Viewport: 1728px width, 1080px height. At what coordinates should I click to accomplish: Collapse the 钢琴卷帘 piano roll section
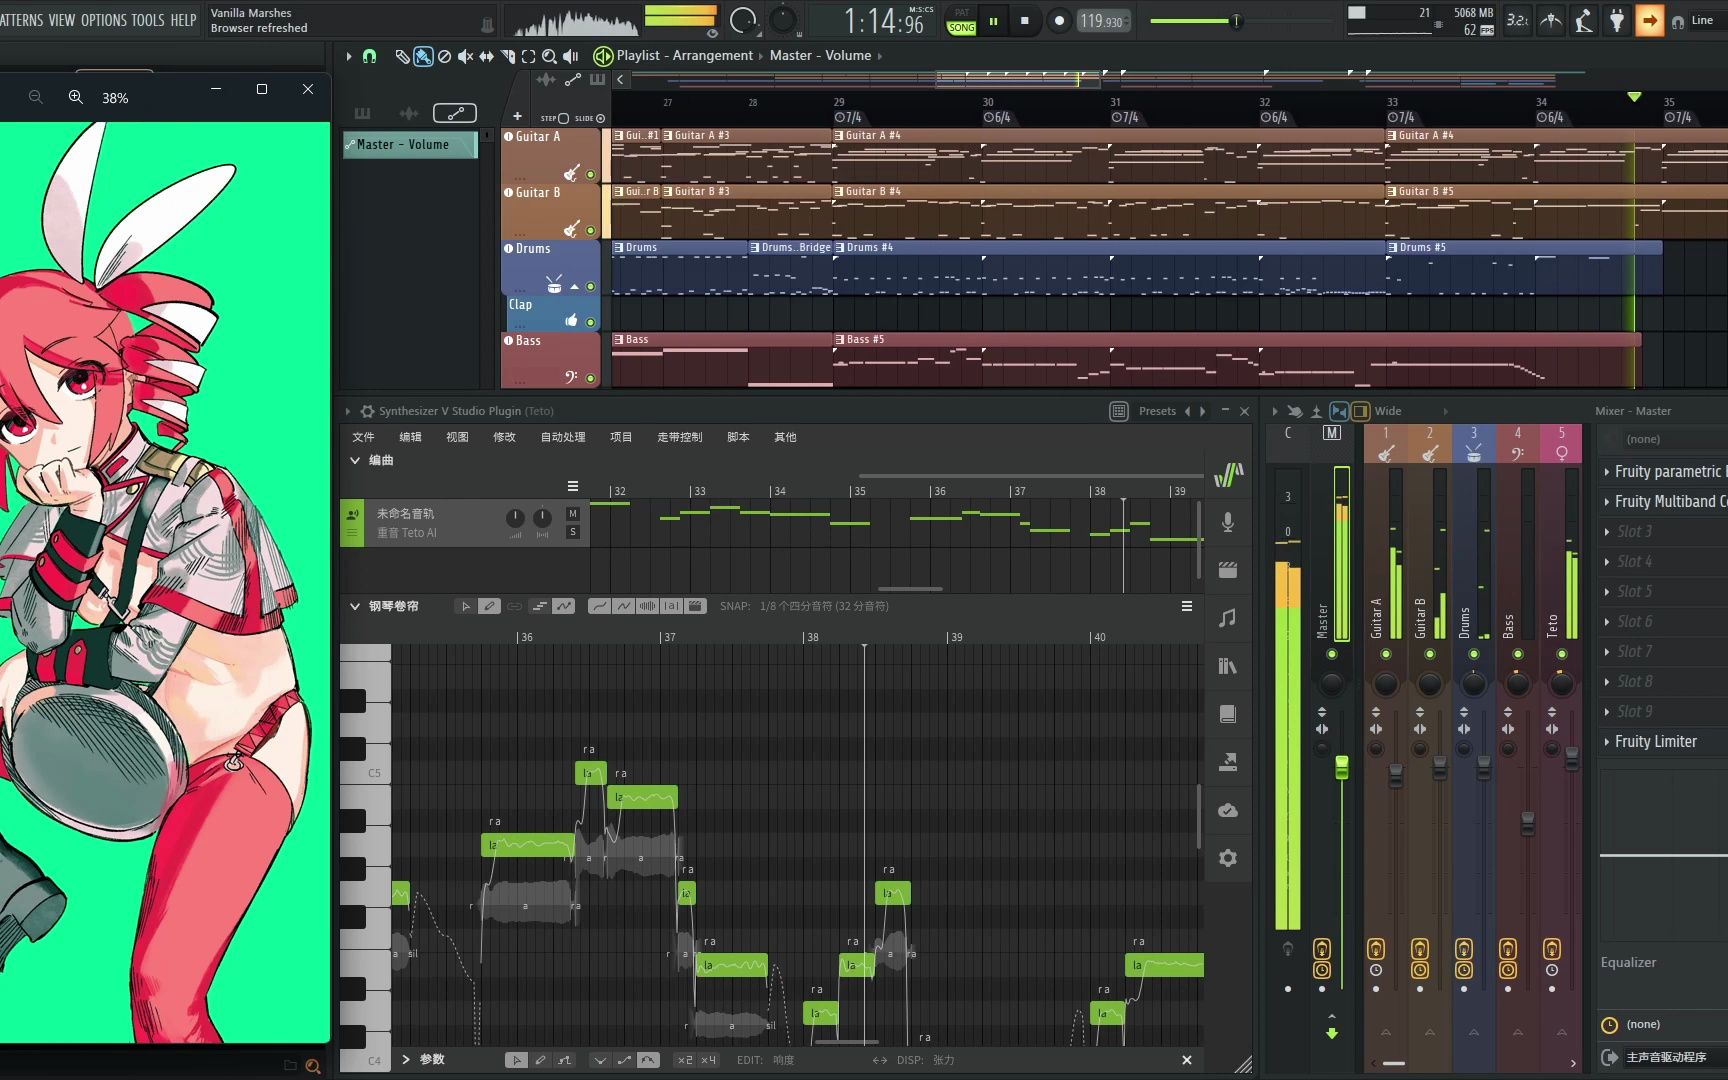point(354,606)
